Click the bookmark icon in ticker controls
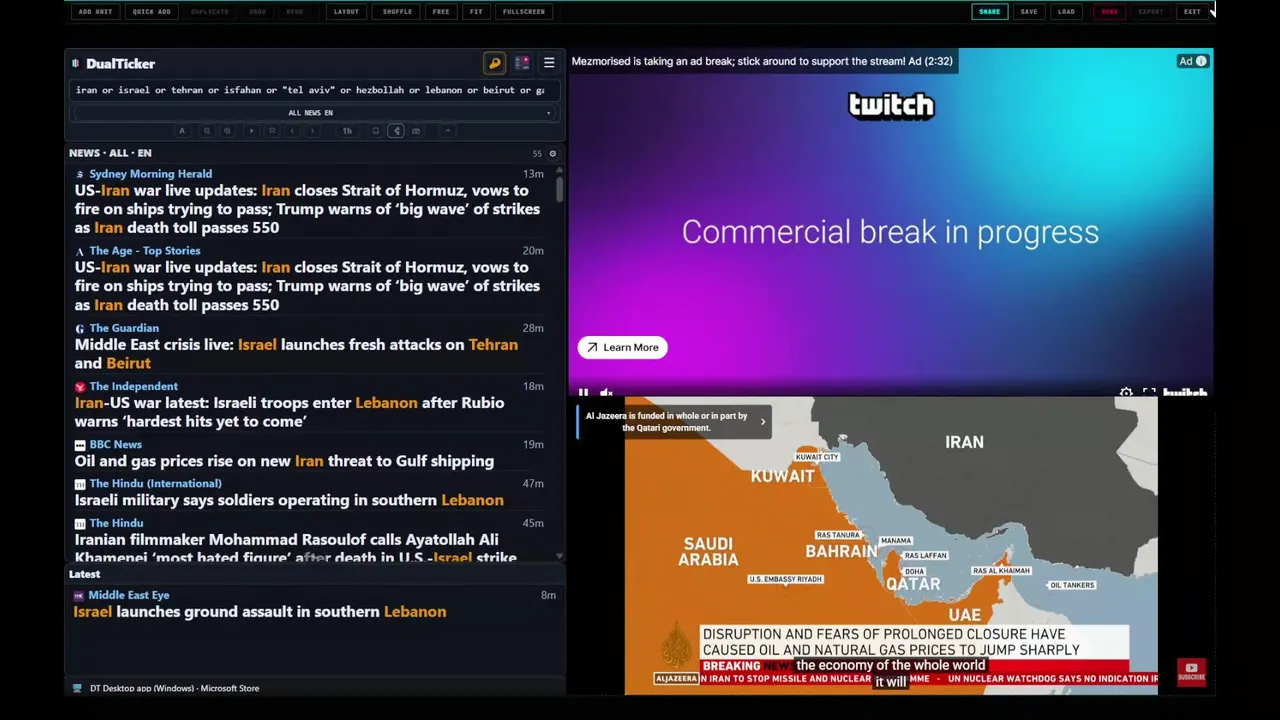 tap(375, 131)
